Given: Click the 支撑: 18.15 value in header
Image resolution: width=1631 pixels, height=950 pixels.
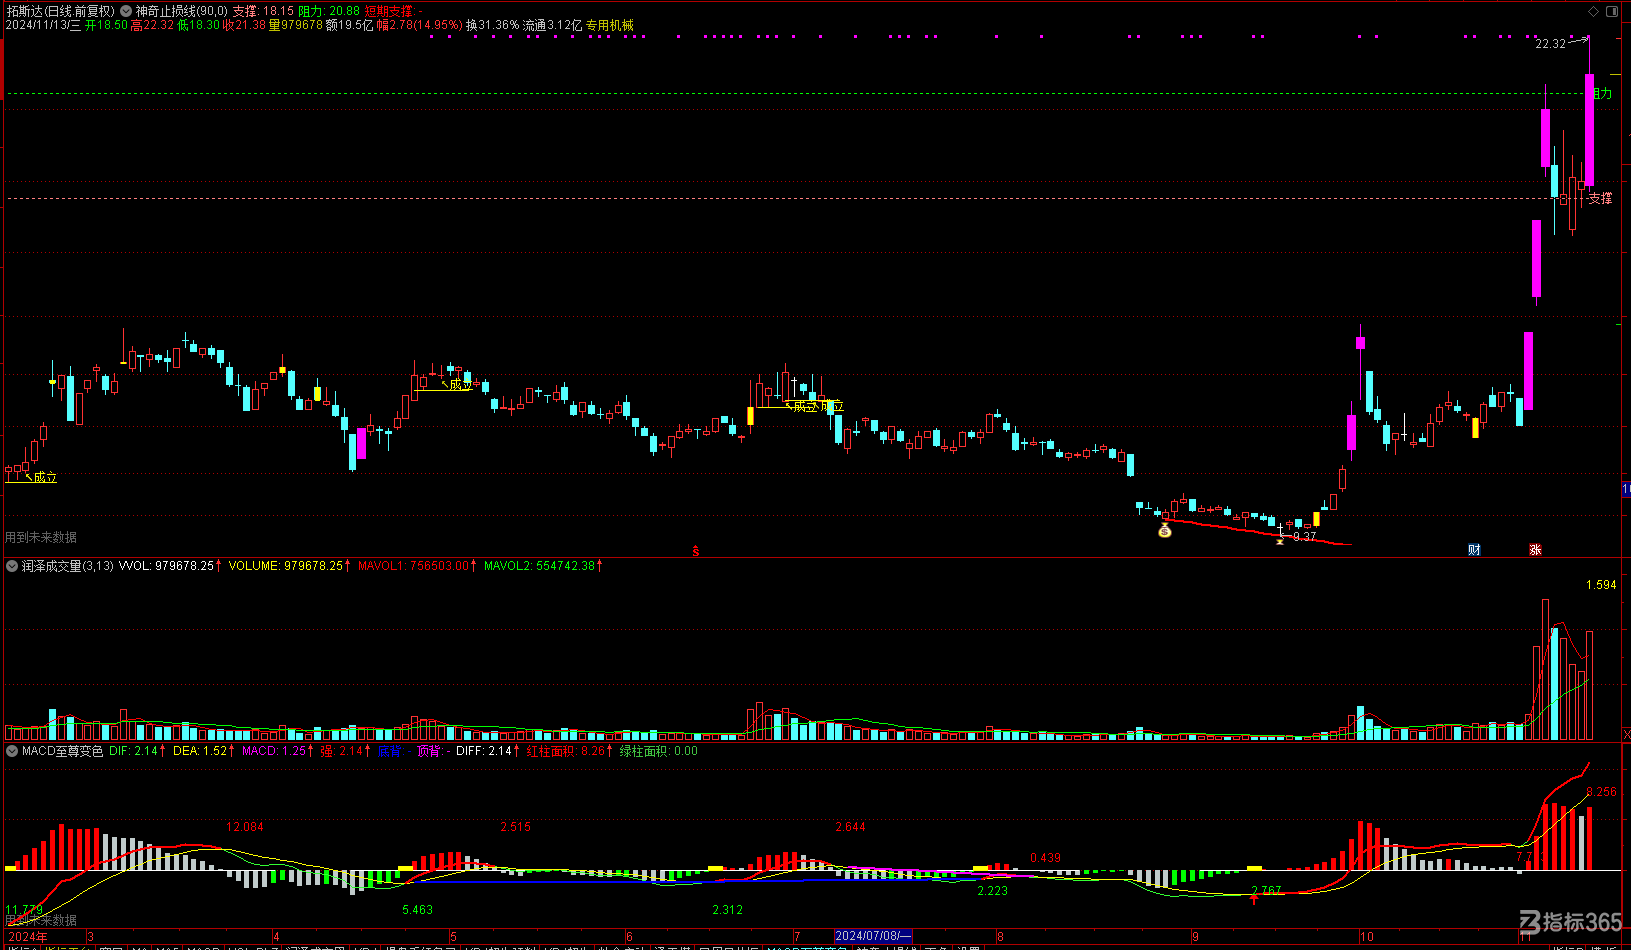Looking at the screenshot, I should [263, 11].
